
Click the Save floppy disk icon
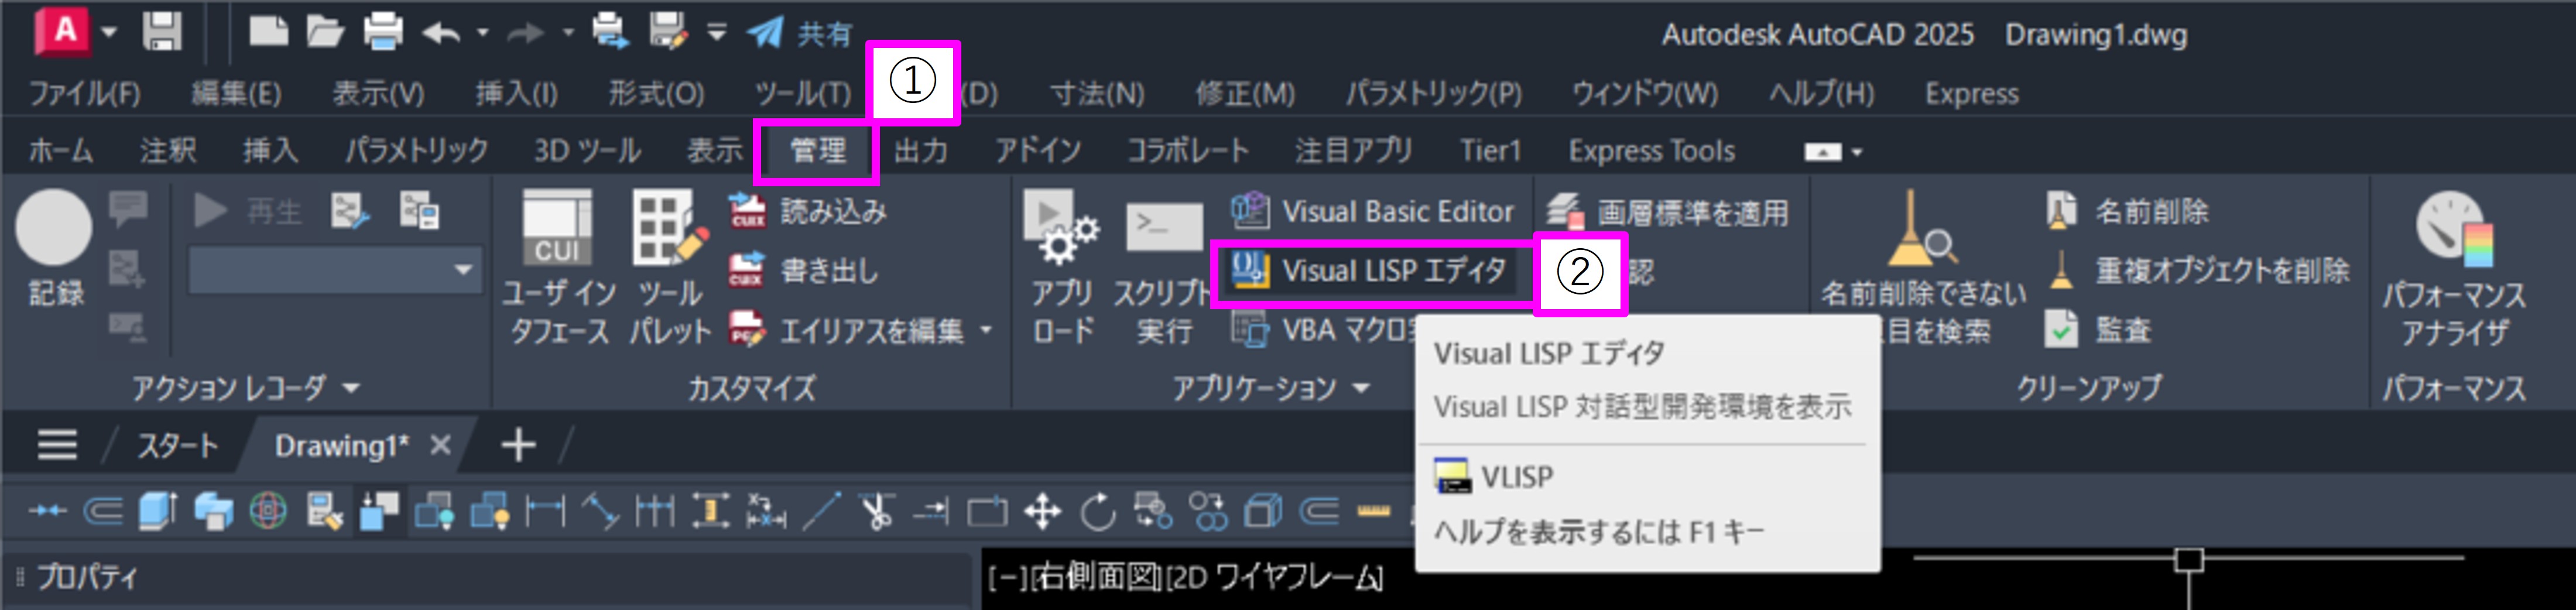(x=162, y=31)
